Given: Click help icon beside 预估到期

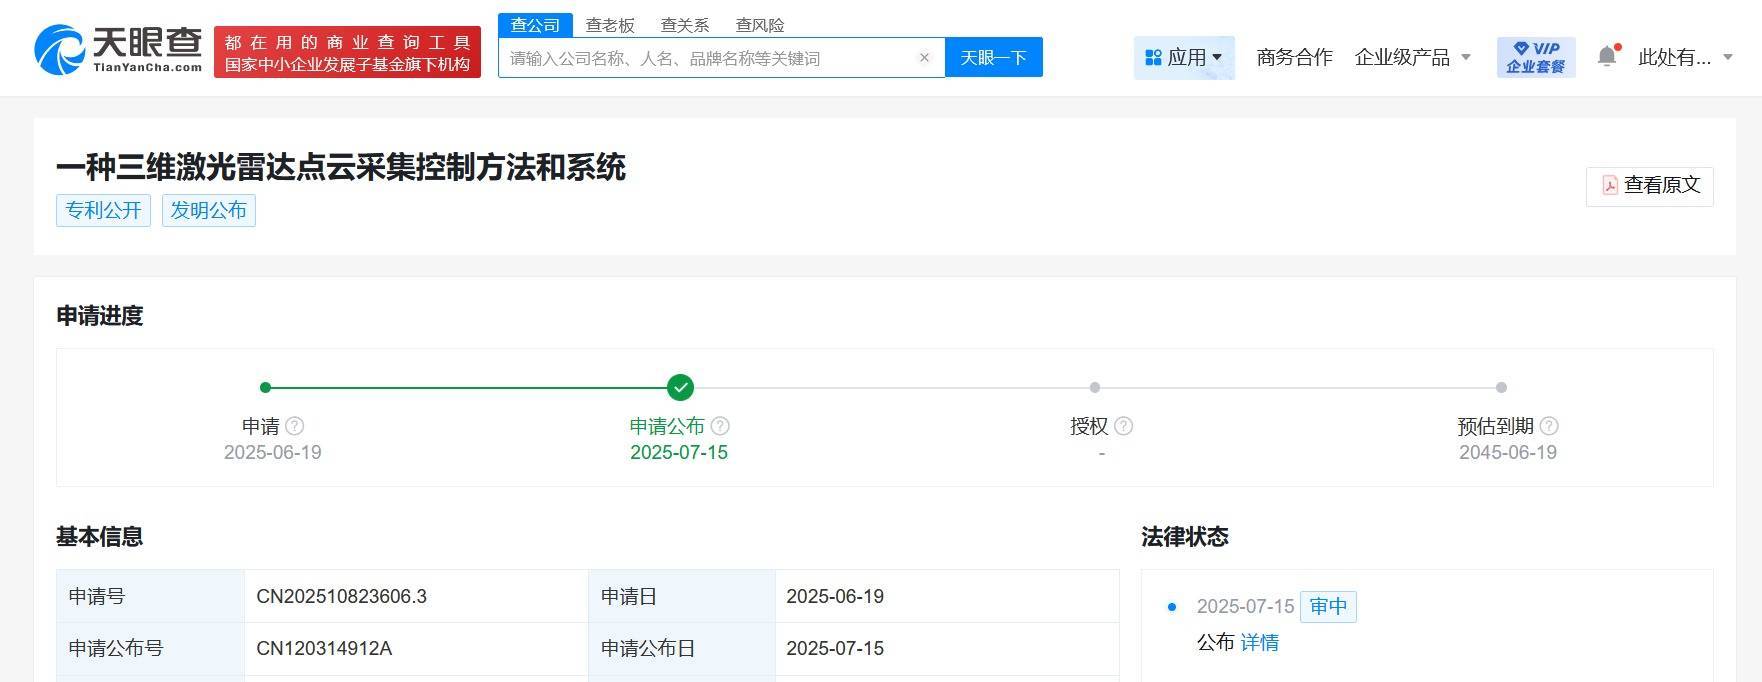Looking at the screenshot, I should (1549, 426).
